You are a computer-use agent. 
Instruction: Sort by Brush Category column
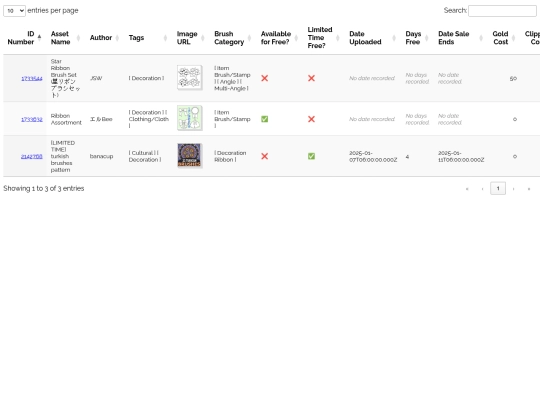[233, 38]
